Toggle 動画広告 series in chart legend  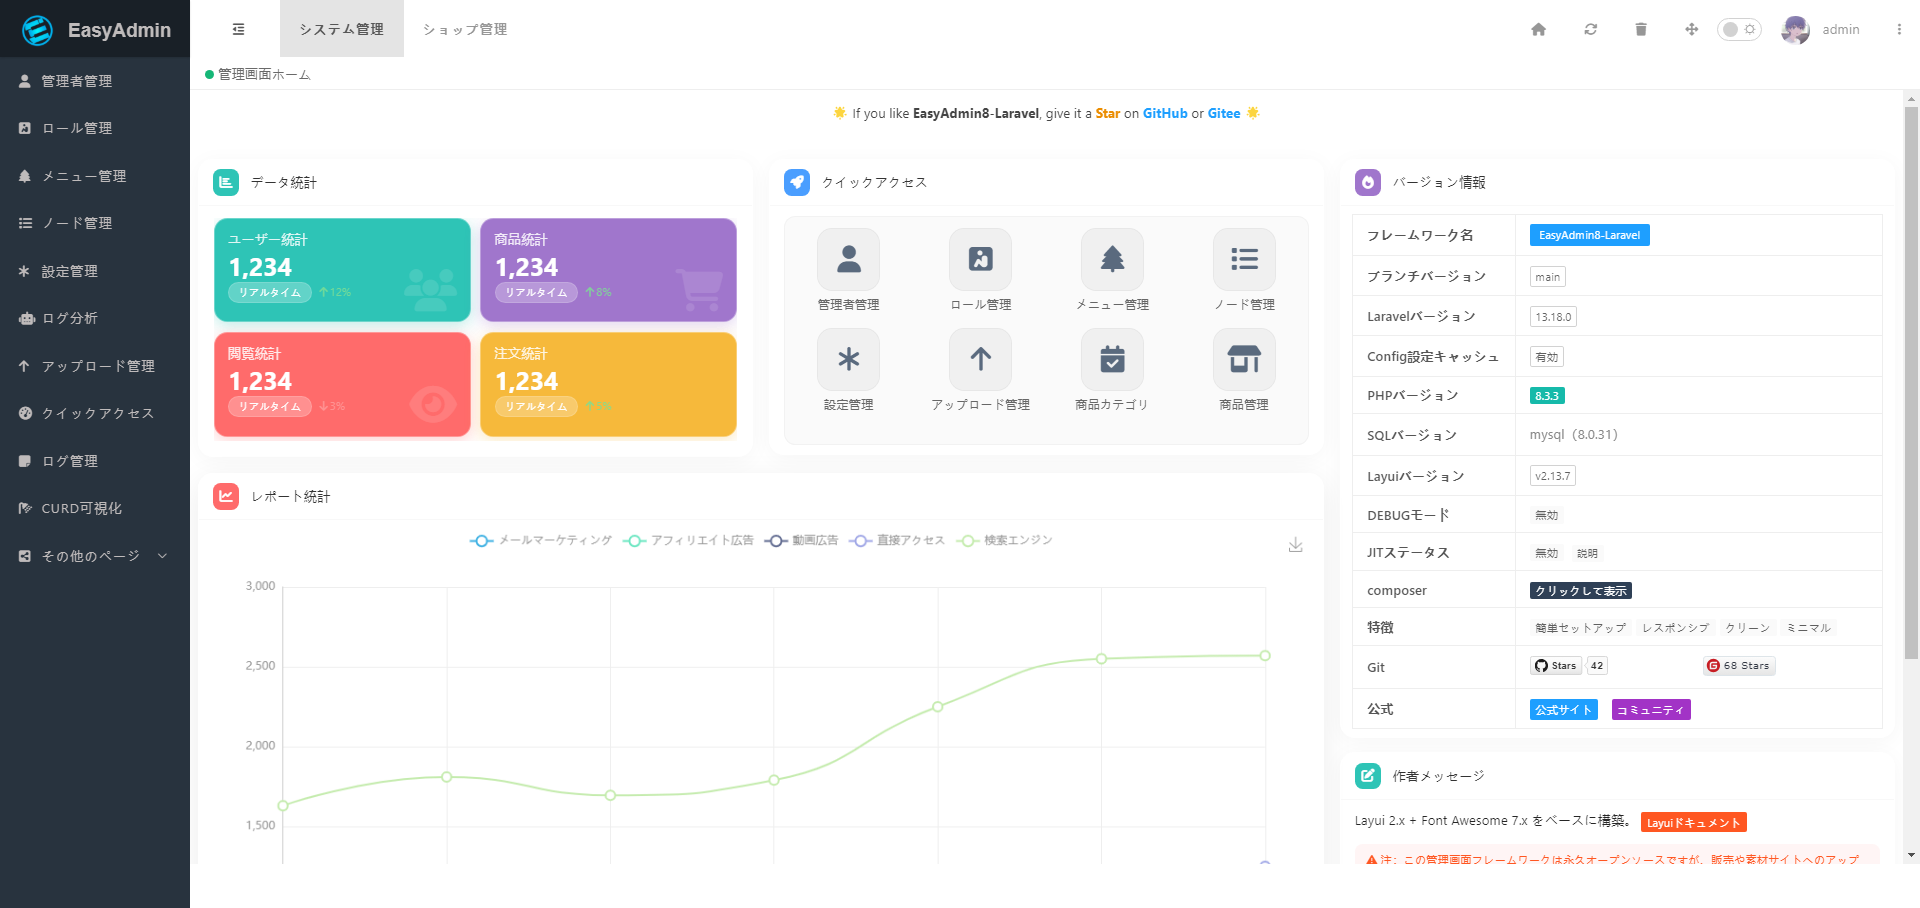801,541
